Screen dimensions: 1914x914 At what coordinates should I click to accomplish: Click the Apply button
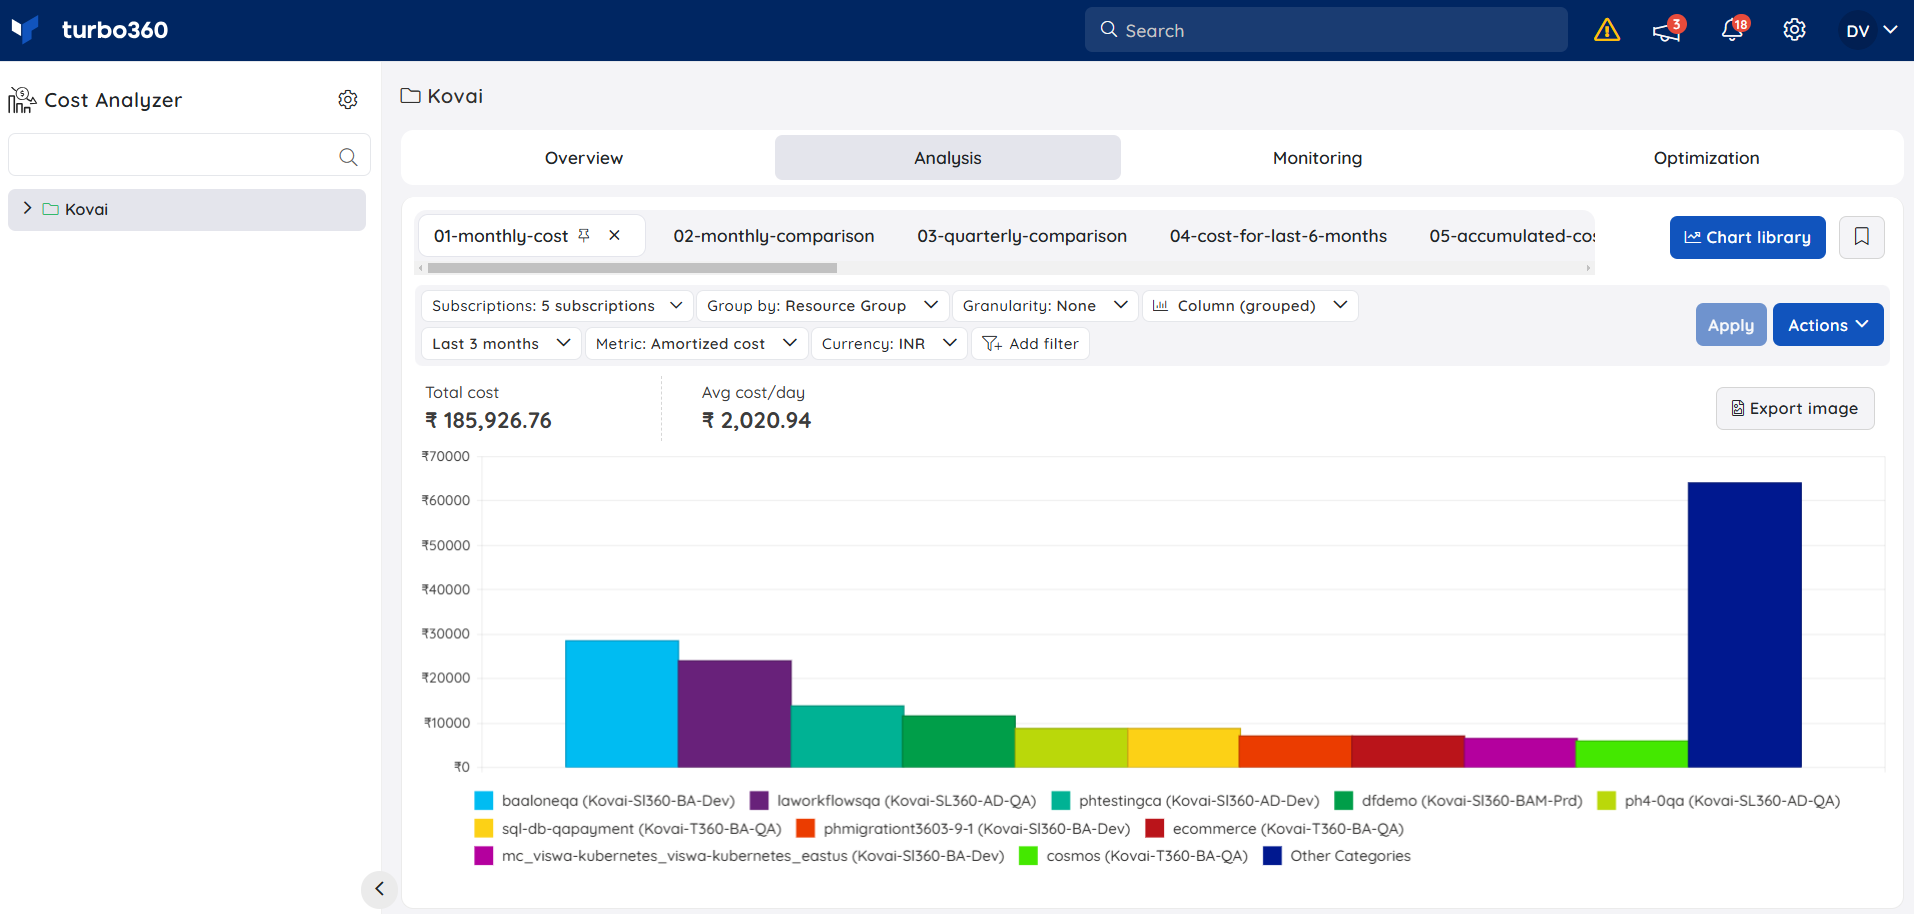pos(1731,325)
